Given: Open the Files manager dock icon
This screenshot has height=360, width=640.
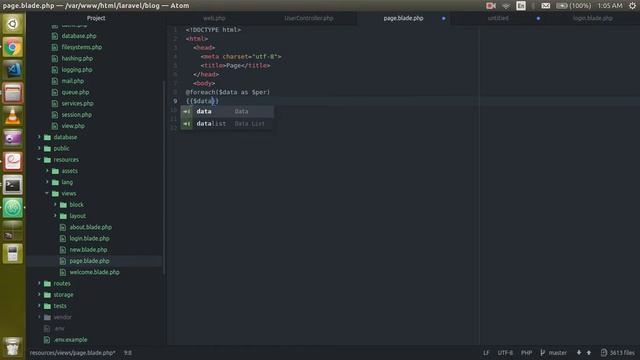Looking at the screenshot, I should pyautogui.click(x=13, y=93).
